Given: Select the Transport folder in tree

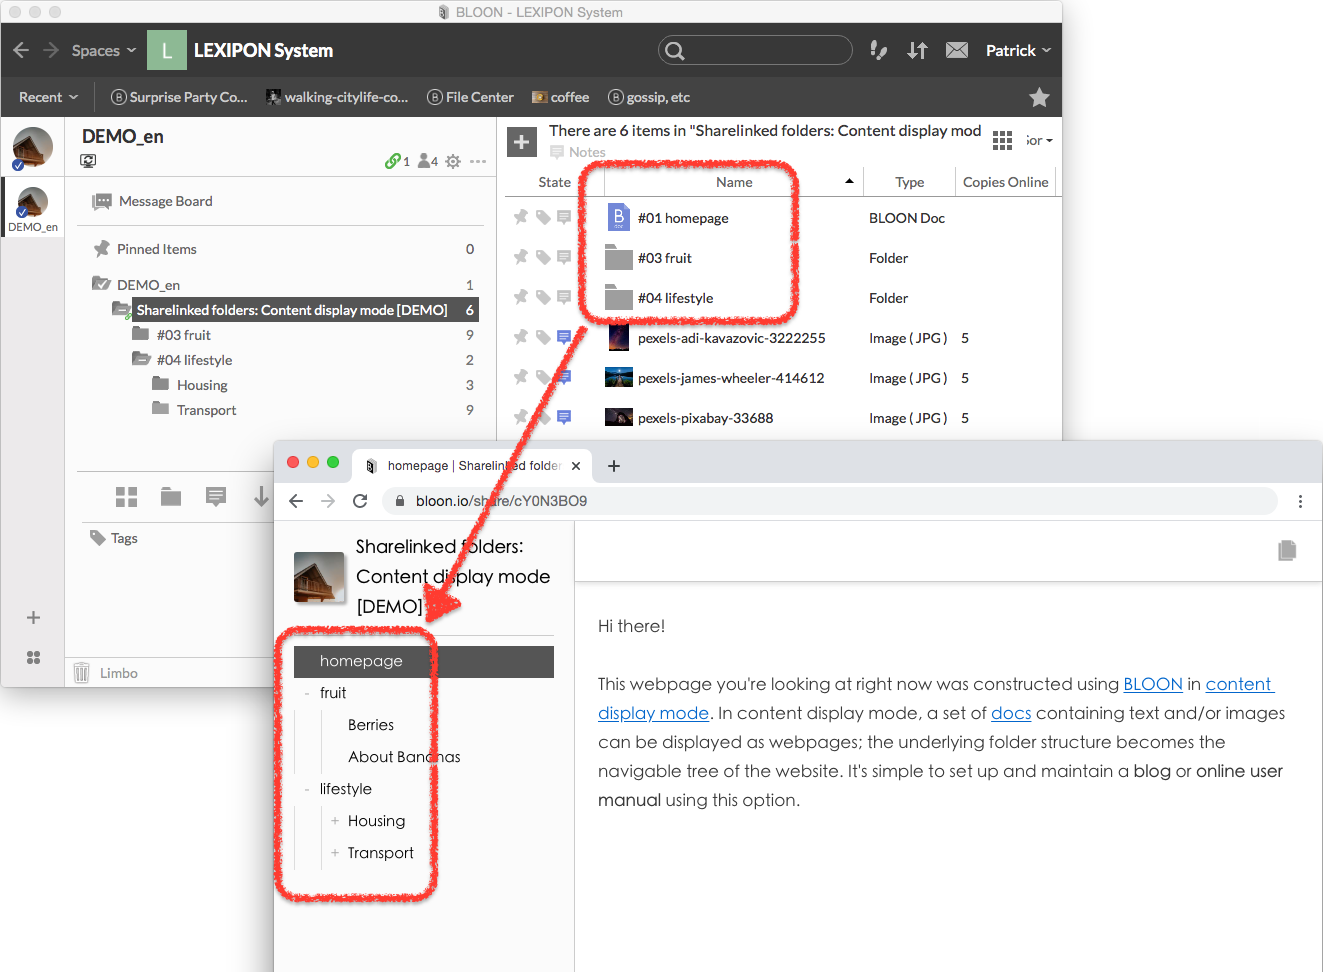Looking at the screenshot, I should click(195, 410).
